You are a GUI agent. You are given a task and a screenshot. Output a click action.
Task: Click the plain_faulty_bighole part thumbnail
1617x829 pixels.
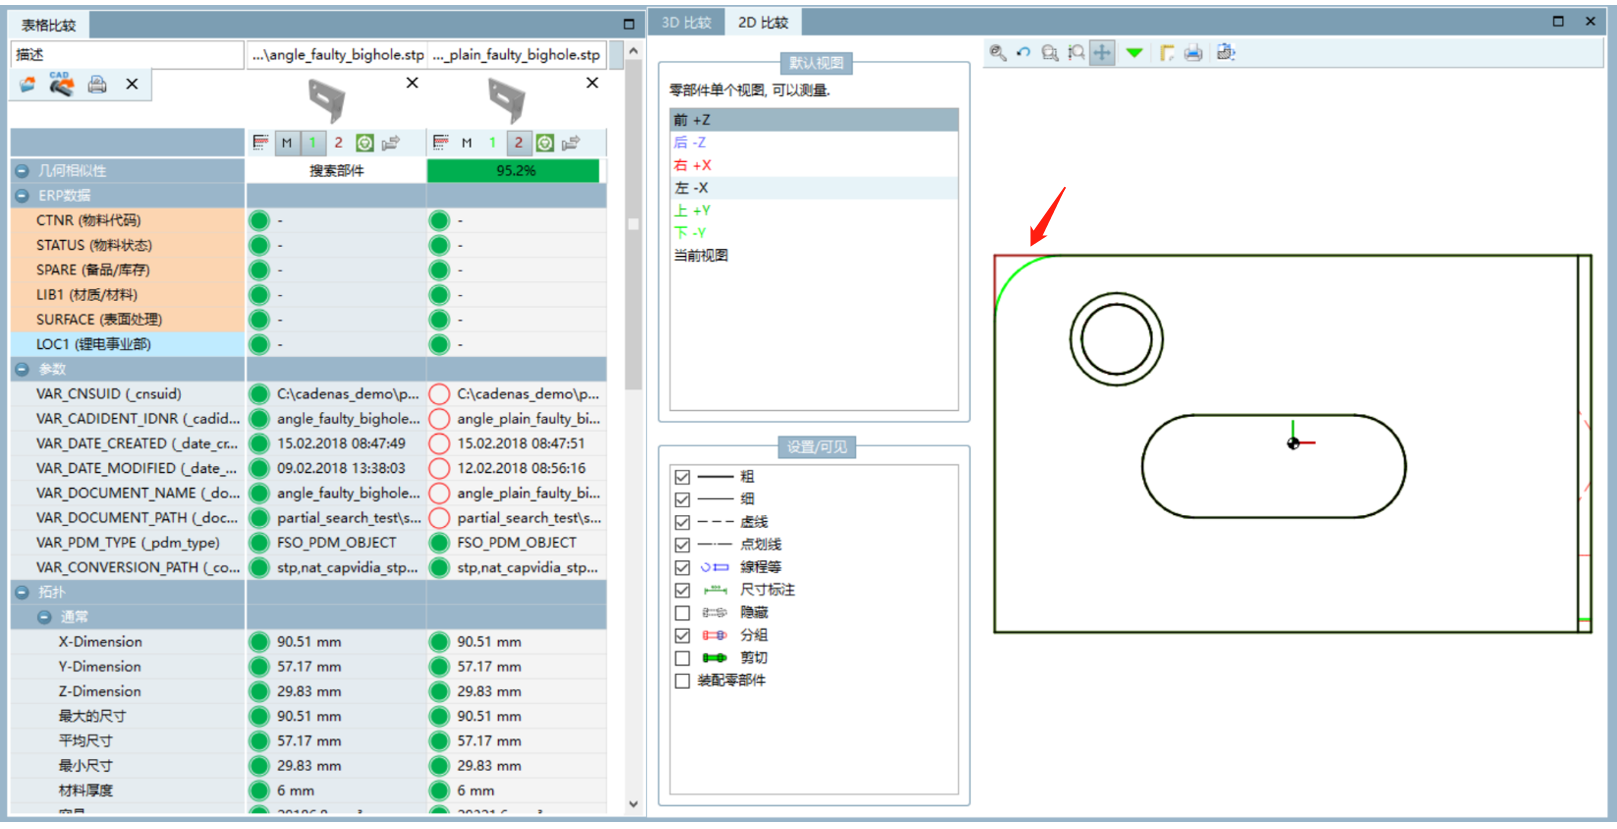(507, 101)
